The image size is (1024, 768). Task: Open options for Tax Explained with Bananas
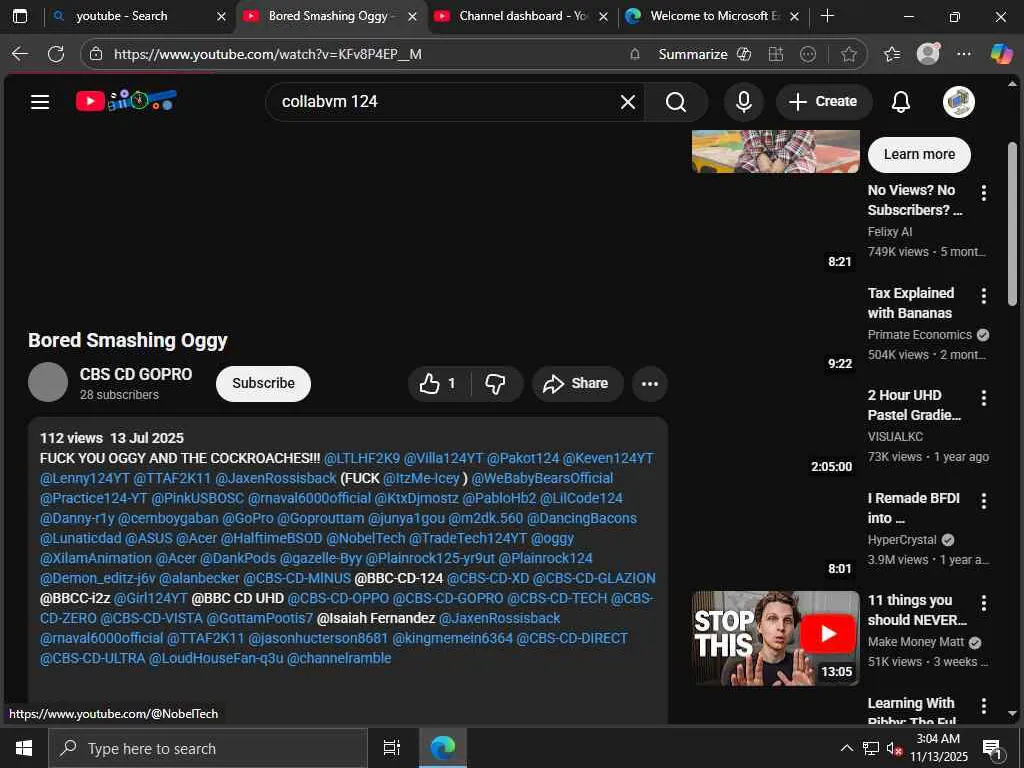984,295
